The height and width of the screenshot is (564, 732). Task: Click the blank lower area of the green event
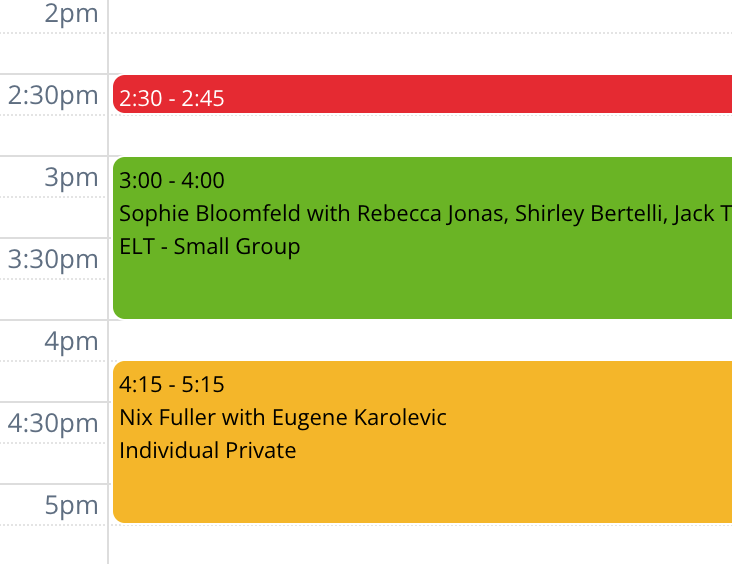click(x=420, y=290)
